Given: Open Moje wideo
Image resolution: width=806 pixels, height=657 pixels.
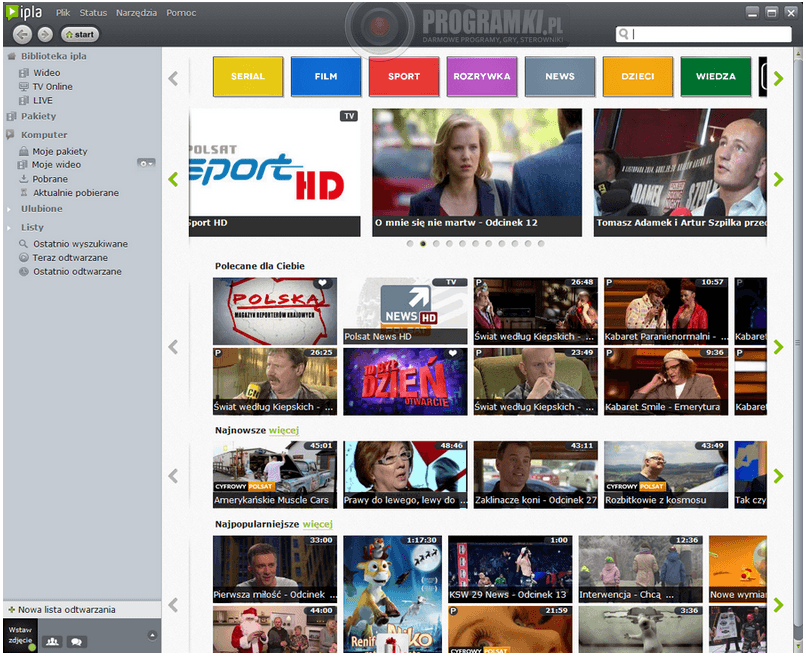Looking at the screenshot, I should point(56,165).
